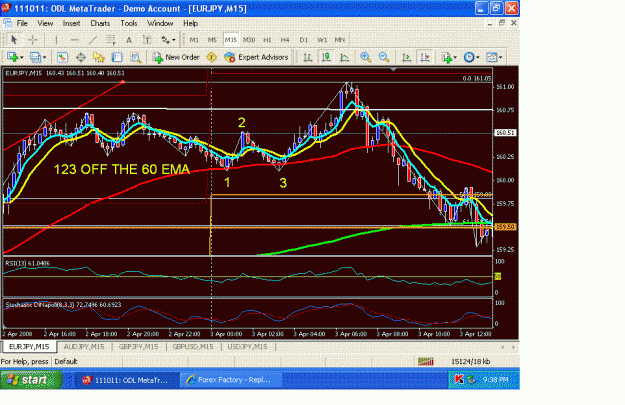
Task: Open the File menu
Action: pos(22,23)
